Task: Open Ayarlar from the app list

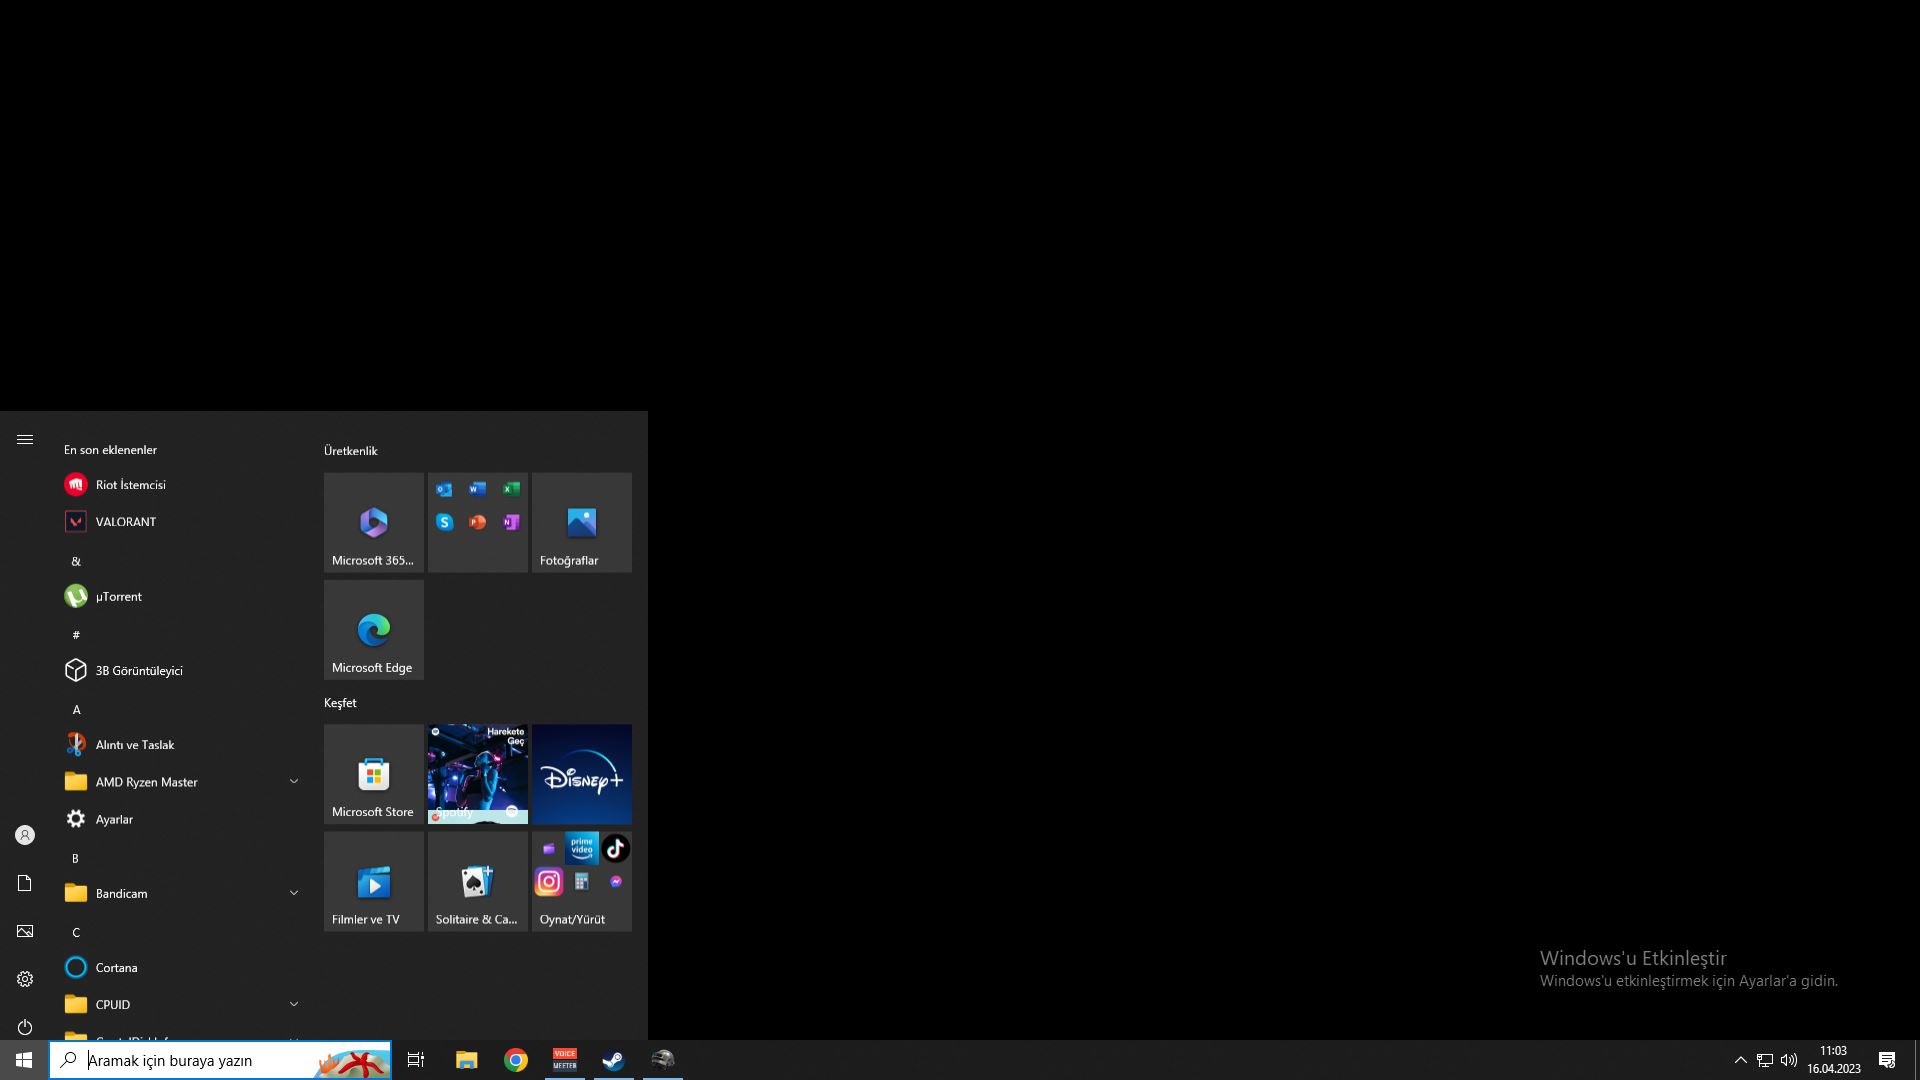Action: point(180,819)
